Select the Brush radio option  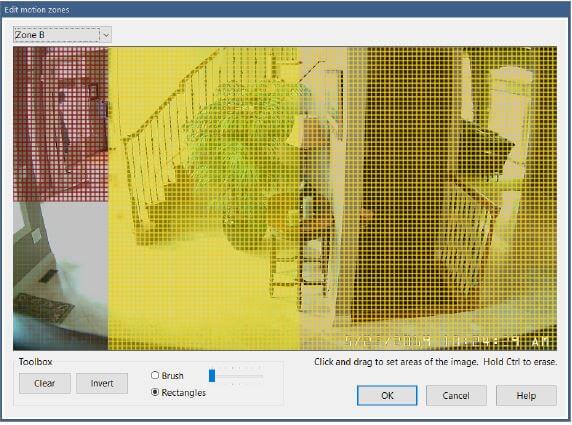[155, 375]
